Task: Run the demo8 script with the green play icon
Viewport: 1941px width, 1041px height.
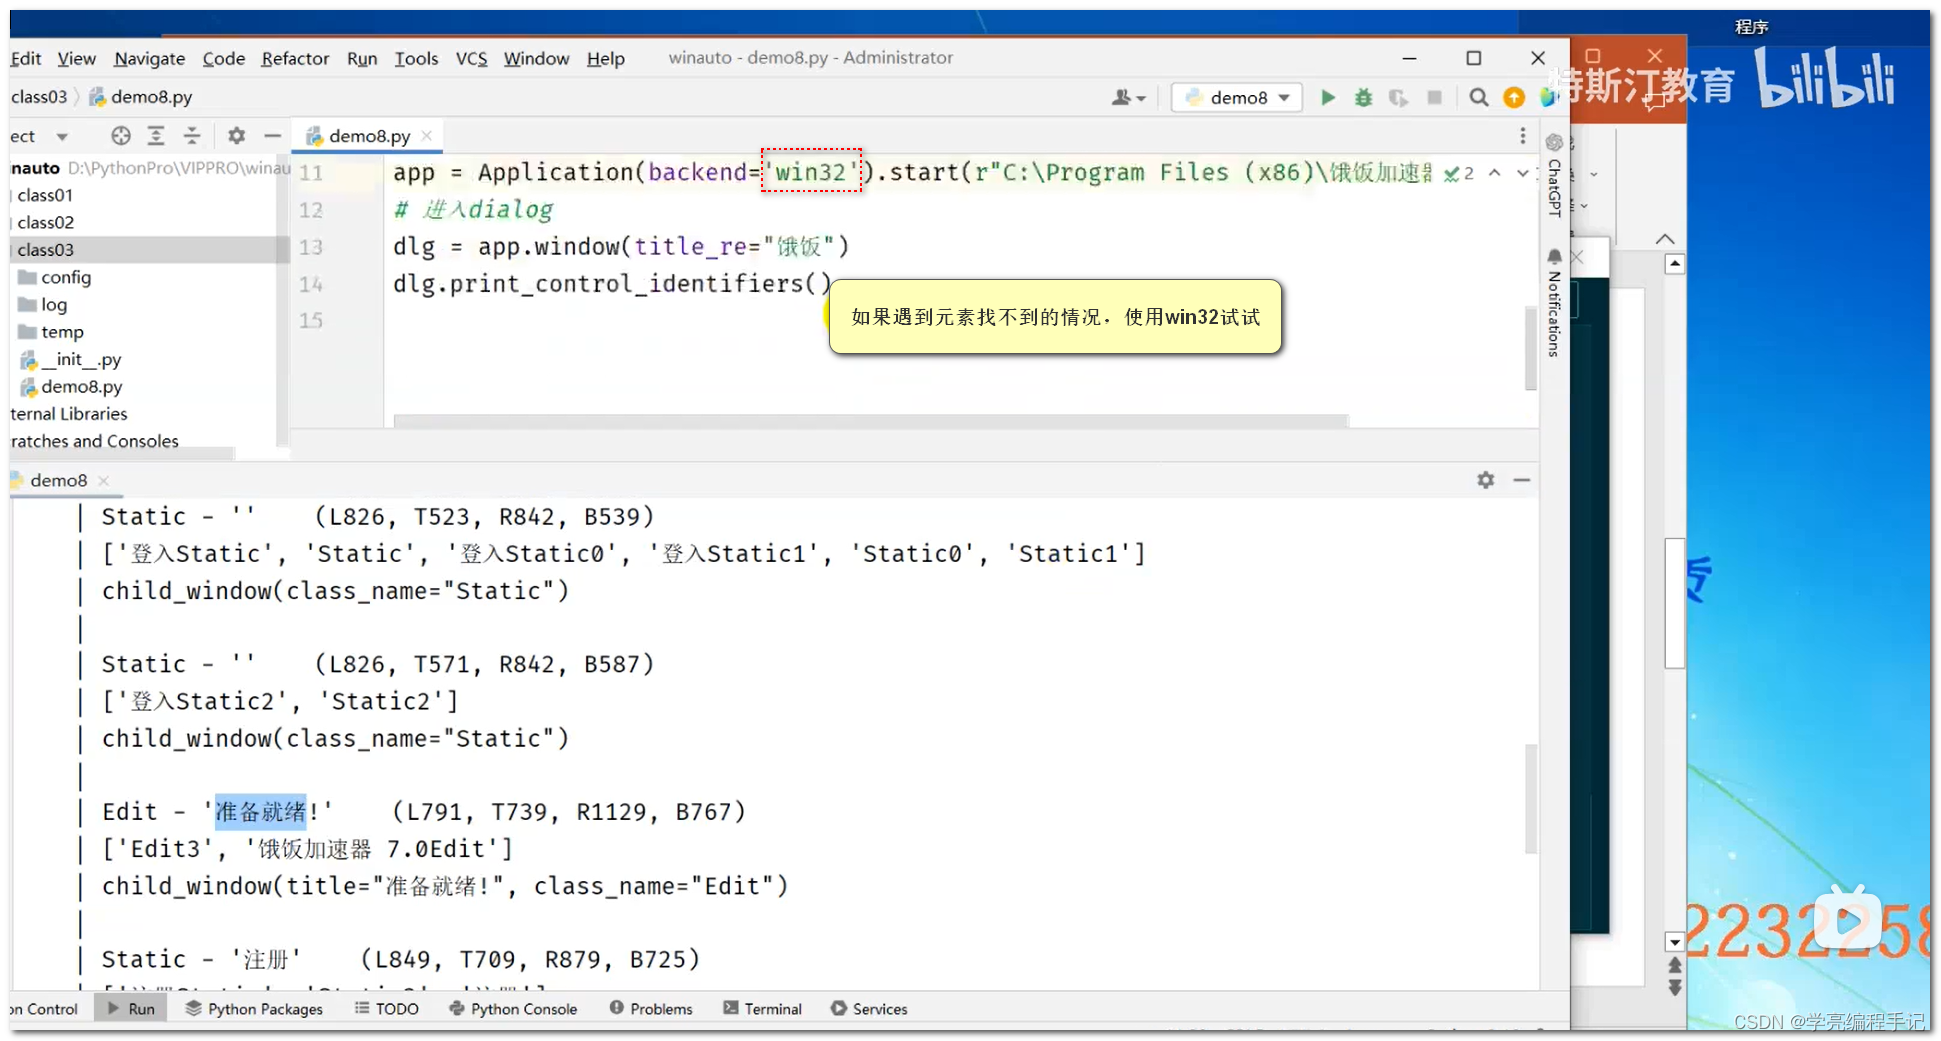Action: tap(1327, 97)
